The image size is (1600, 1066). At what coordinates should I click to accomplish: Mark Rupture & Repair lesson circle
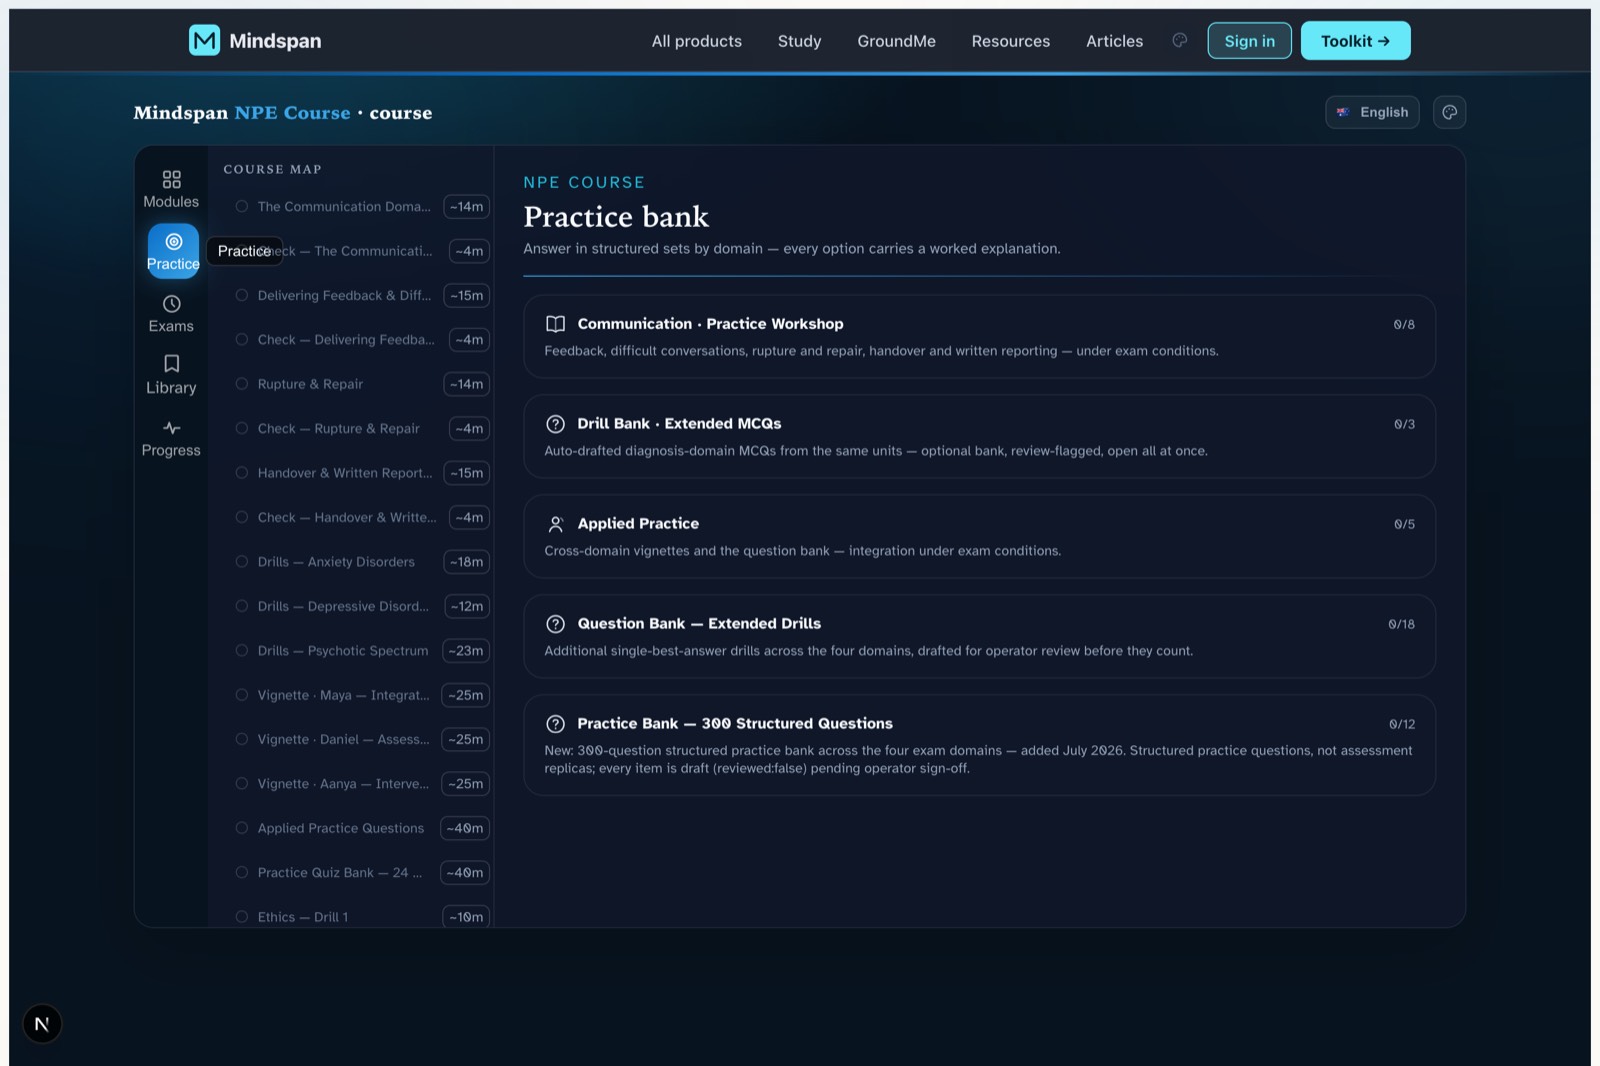coord(242,384)
